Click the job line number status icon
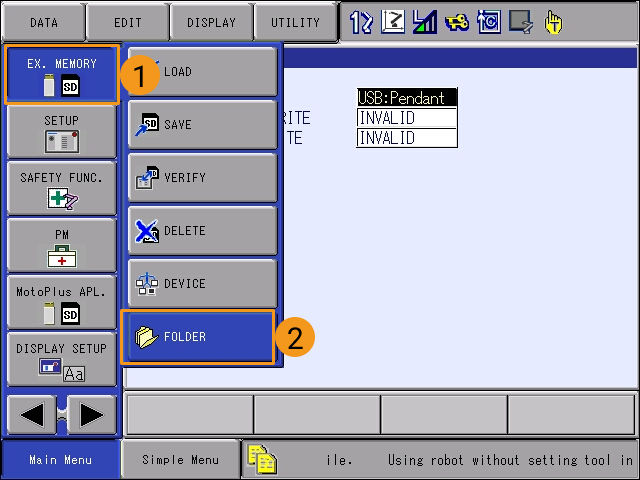This screenshot has height=480, width=640. click(361, 22)
